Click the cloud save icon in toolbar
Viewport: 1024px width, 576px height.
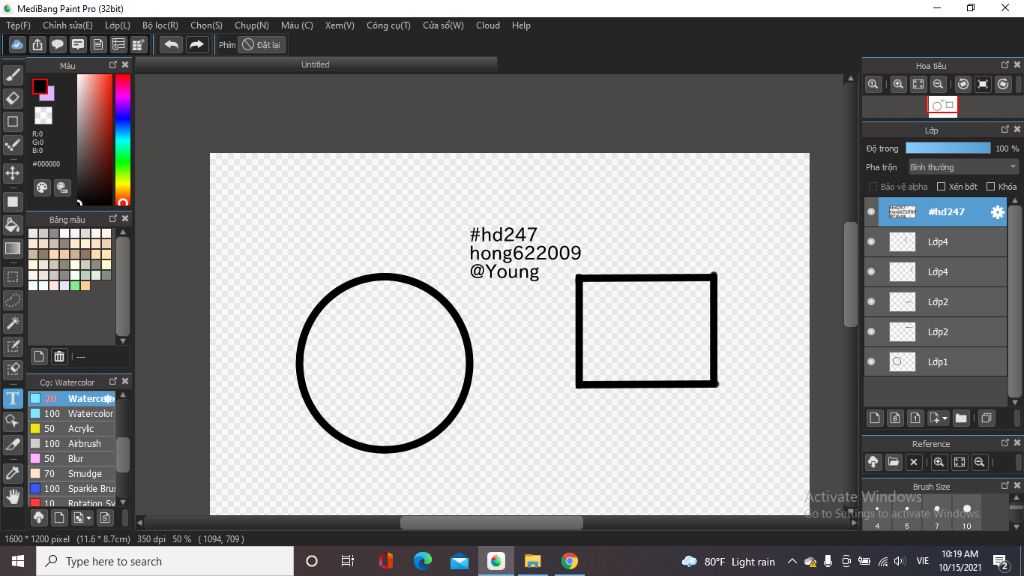[x=17, y=44]
